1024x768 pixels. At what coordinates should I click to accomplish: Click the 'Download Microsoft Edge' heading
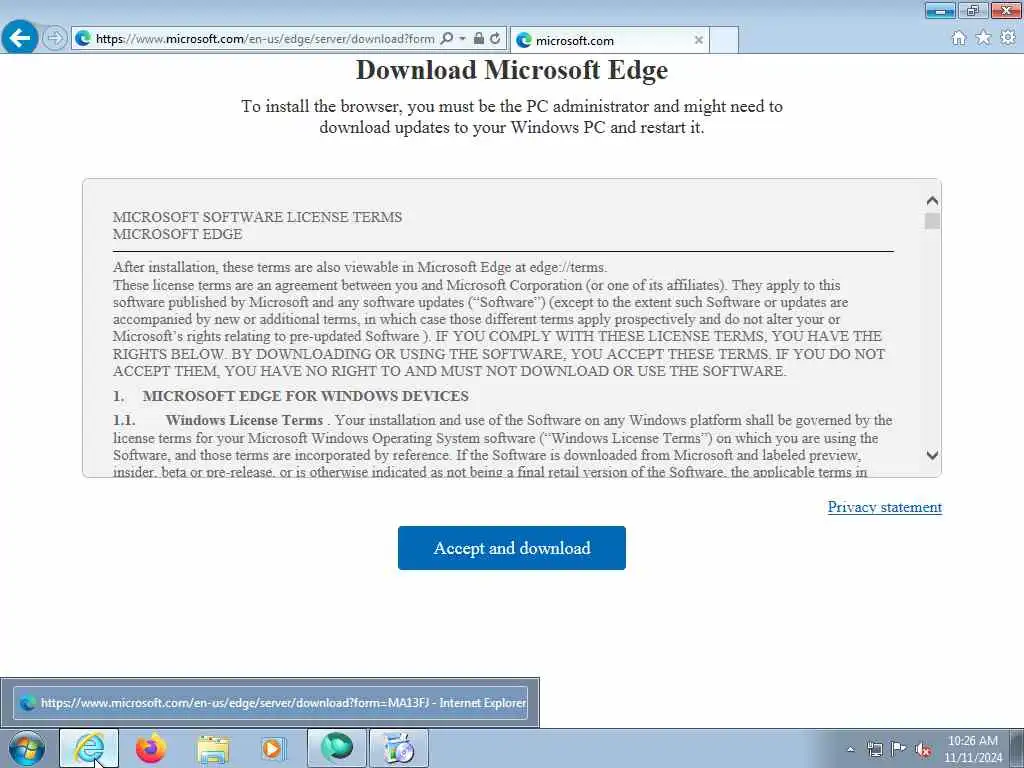coord(511,70)
